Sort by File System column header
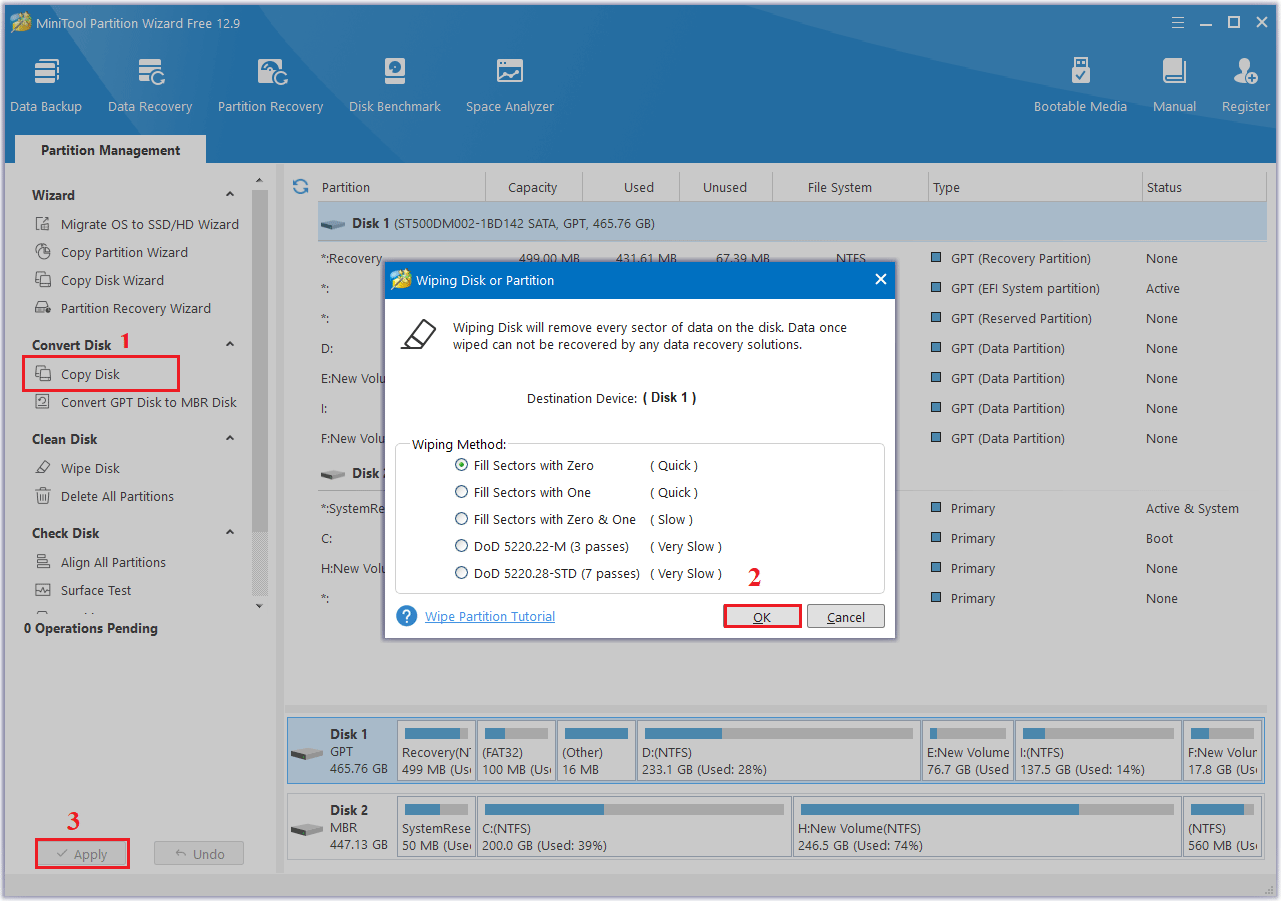1282x901 pixels. pos(840,187)
